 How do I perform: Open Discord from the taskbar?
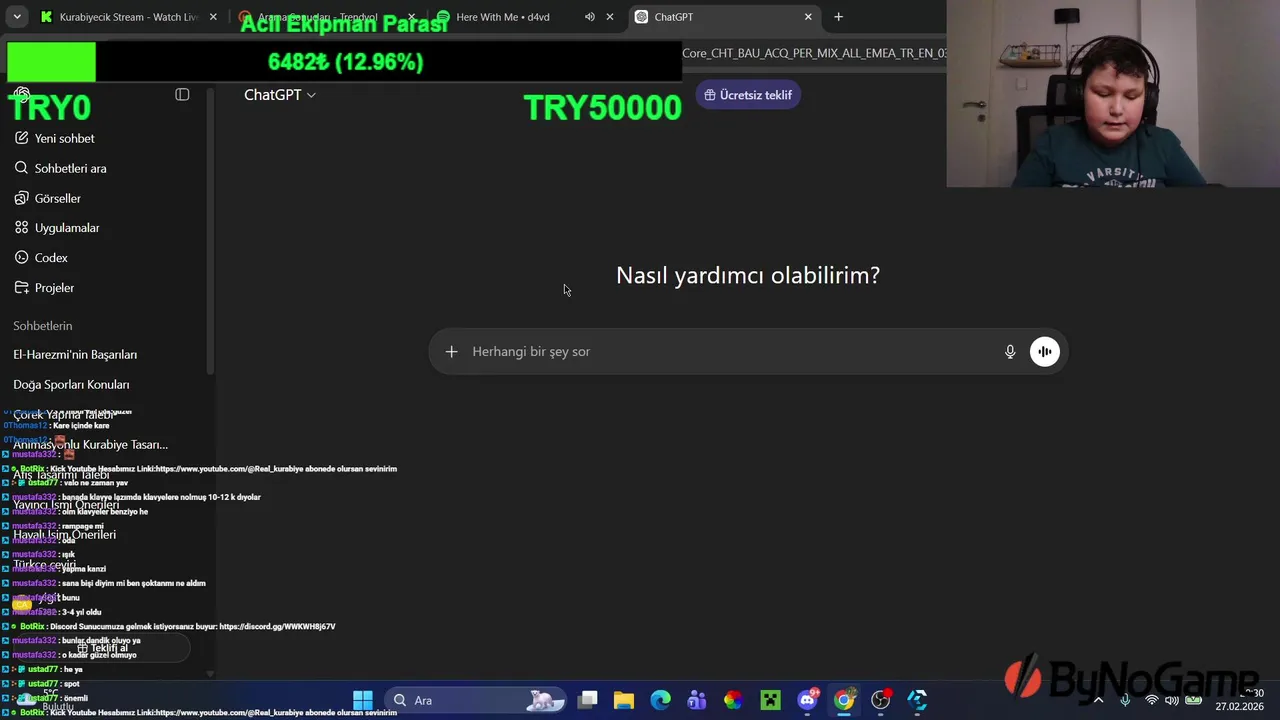[x=807, y=700]
